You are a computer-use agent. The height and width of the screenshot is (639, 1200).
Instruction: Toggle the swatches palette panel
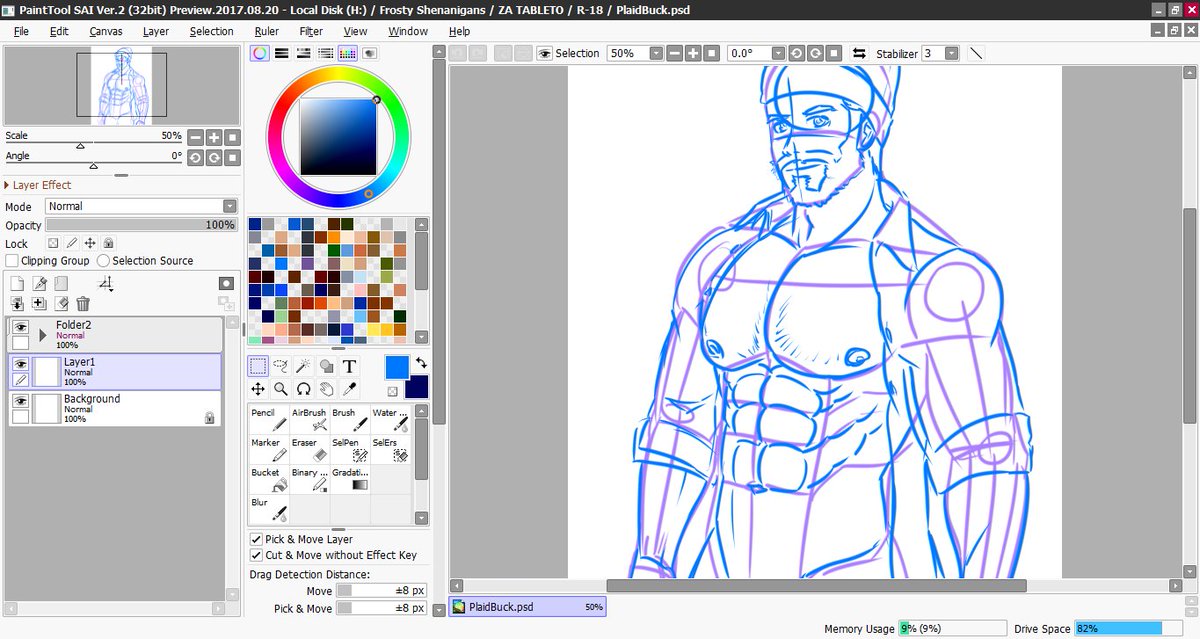[348, 53]
